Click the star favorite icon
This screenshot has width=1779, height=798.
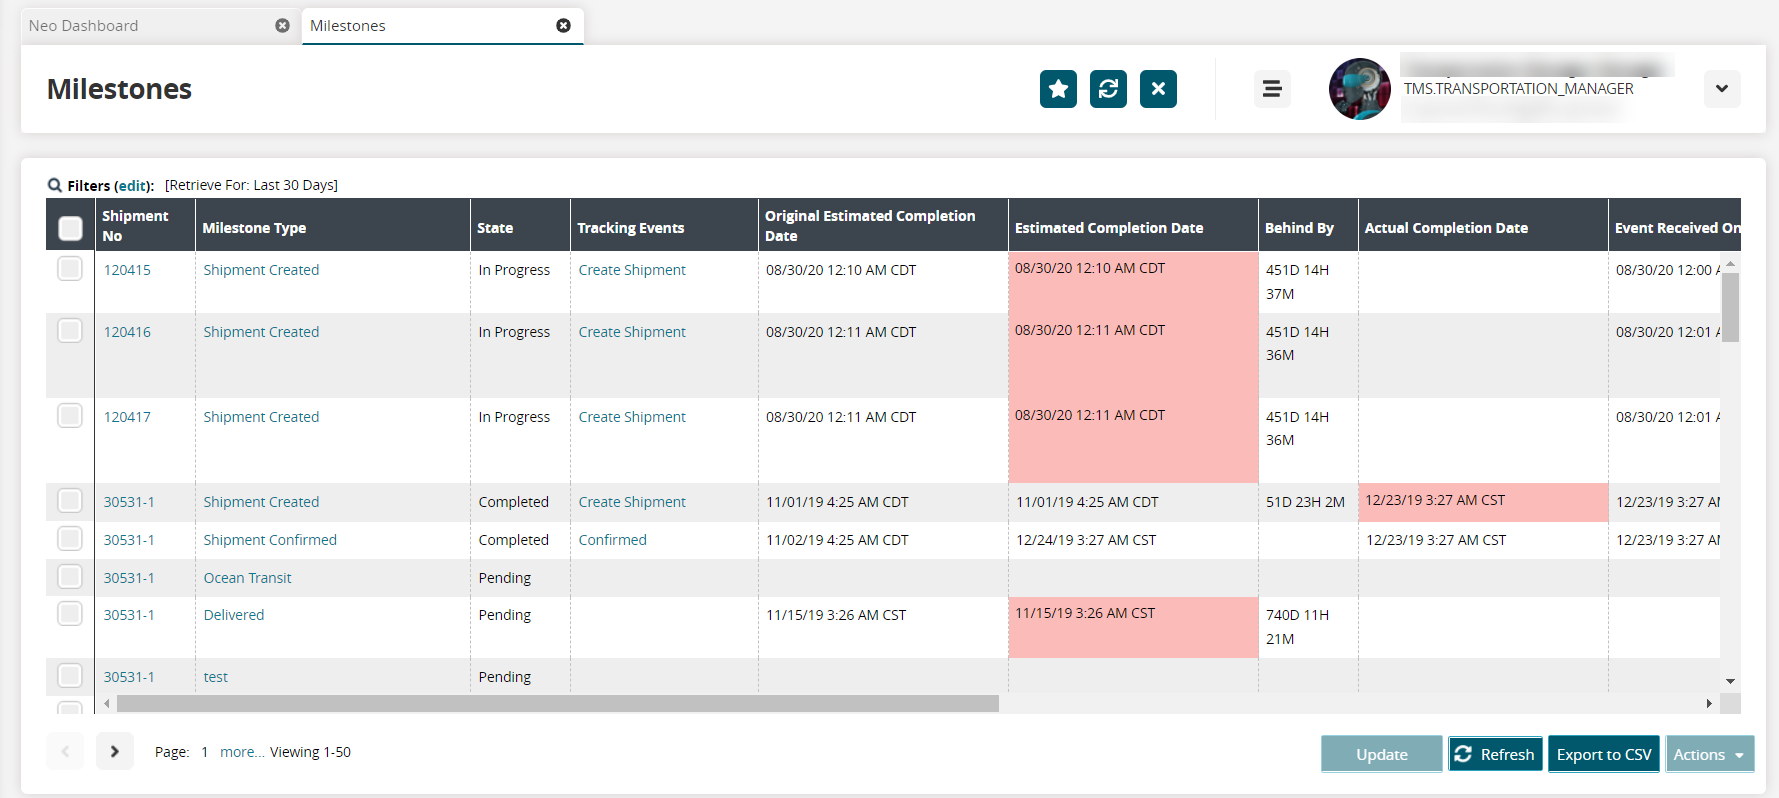pyautogui.click(x=1058, y=89)
